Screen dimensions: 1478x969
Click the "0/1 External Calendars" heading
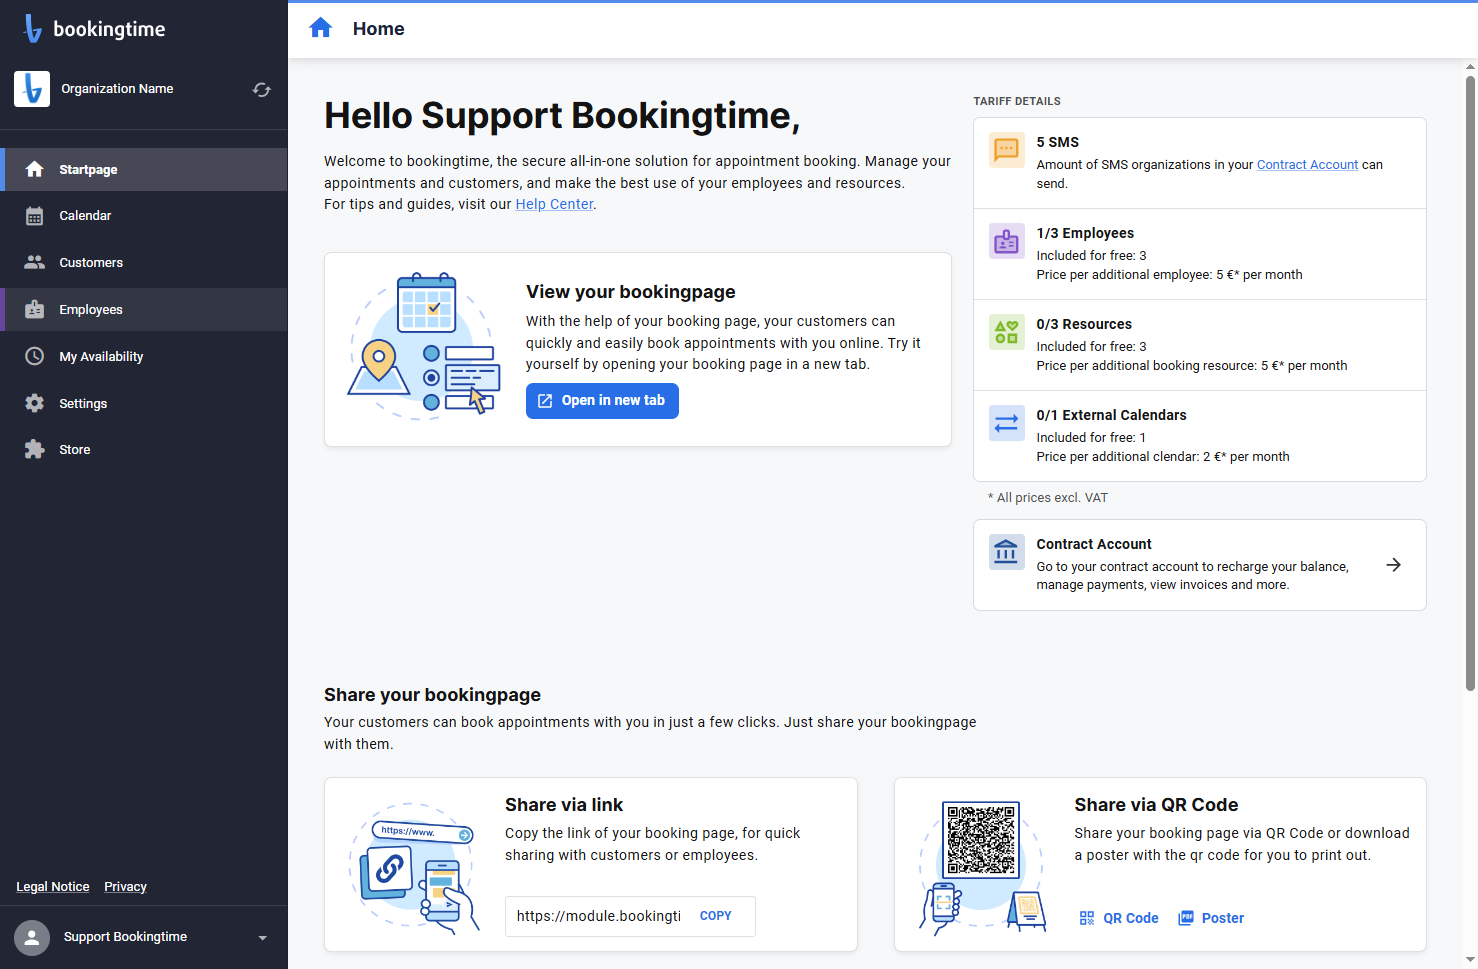pos(1111,415)
